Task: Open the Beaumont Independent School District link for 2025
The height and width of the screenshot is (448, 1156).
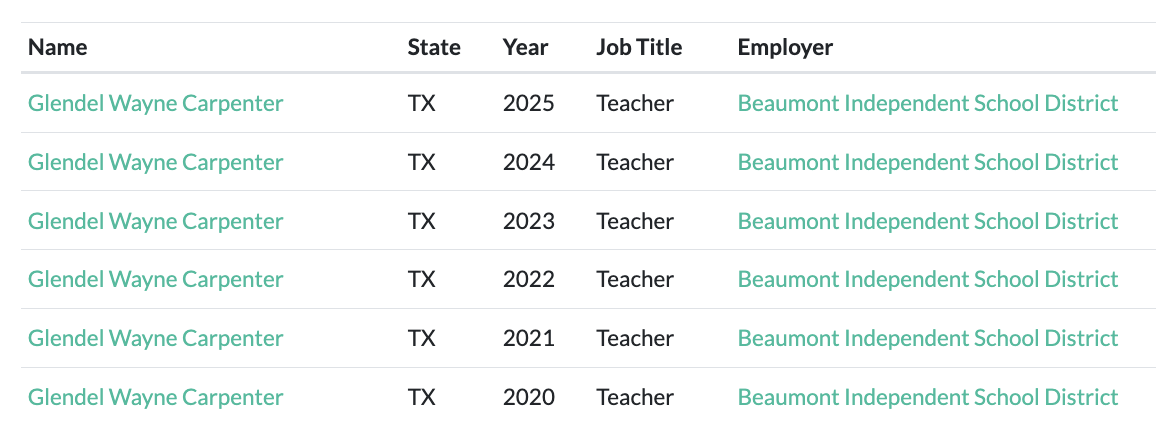Action: point(928,103)
